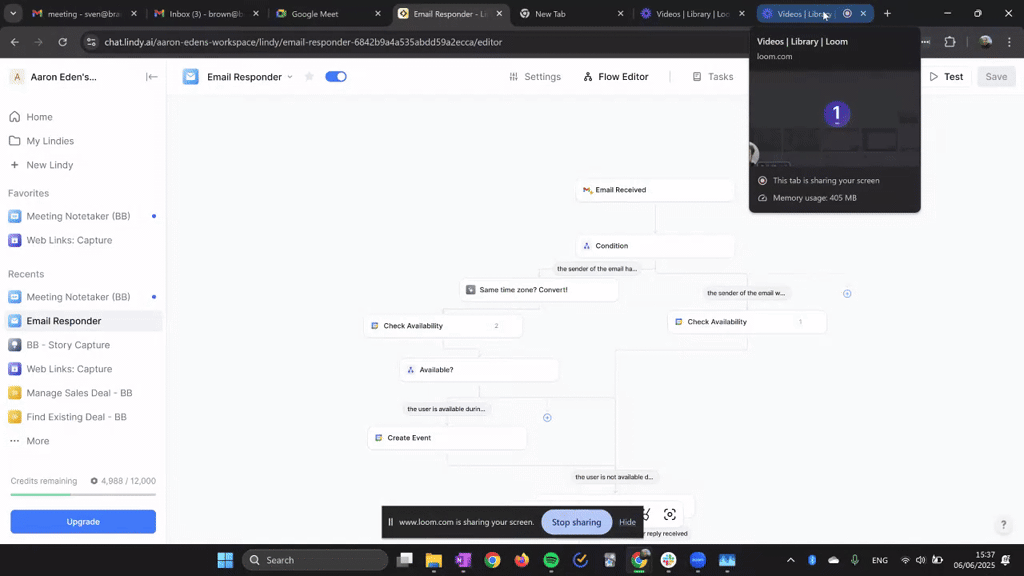
Task: Run the flow with Test button
Action: 946,77
